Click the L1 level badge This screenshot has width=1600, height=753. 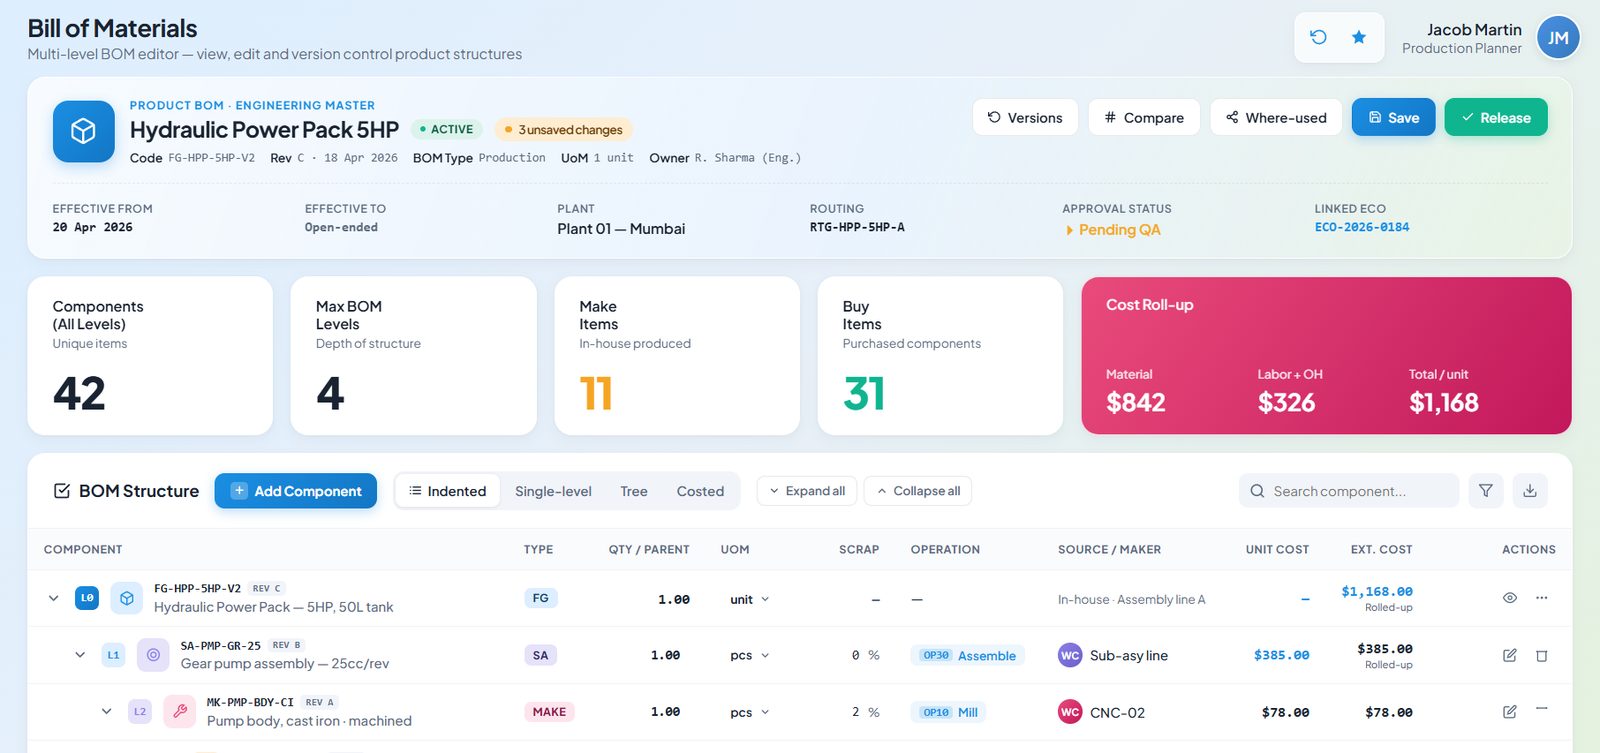(113, 655)
